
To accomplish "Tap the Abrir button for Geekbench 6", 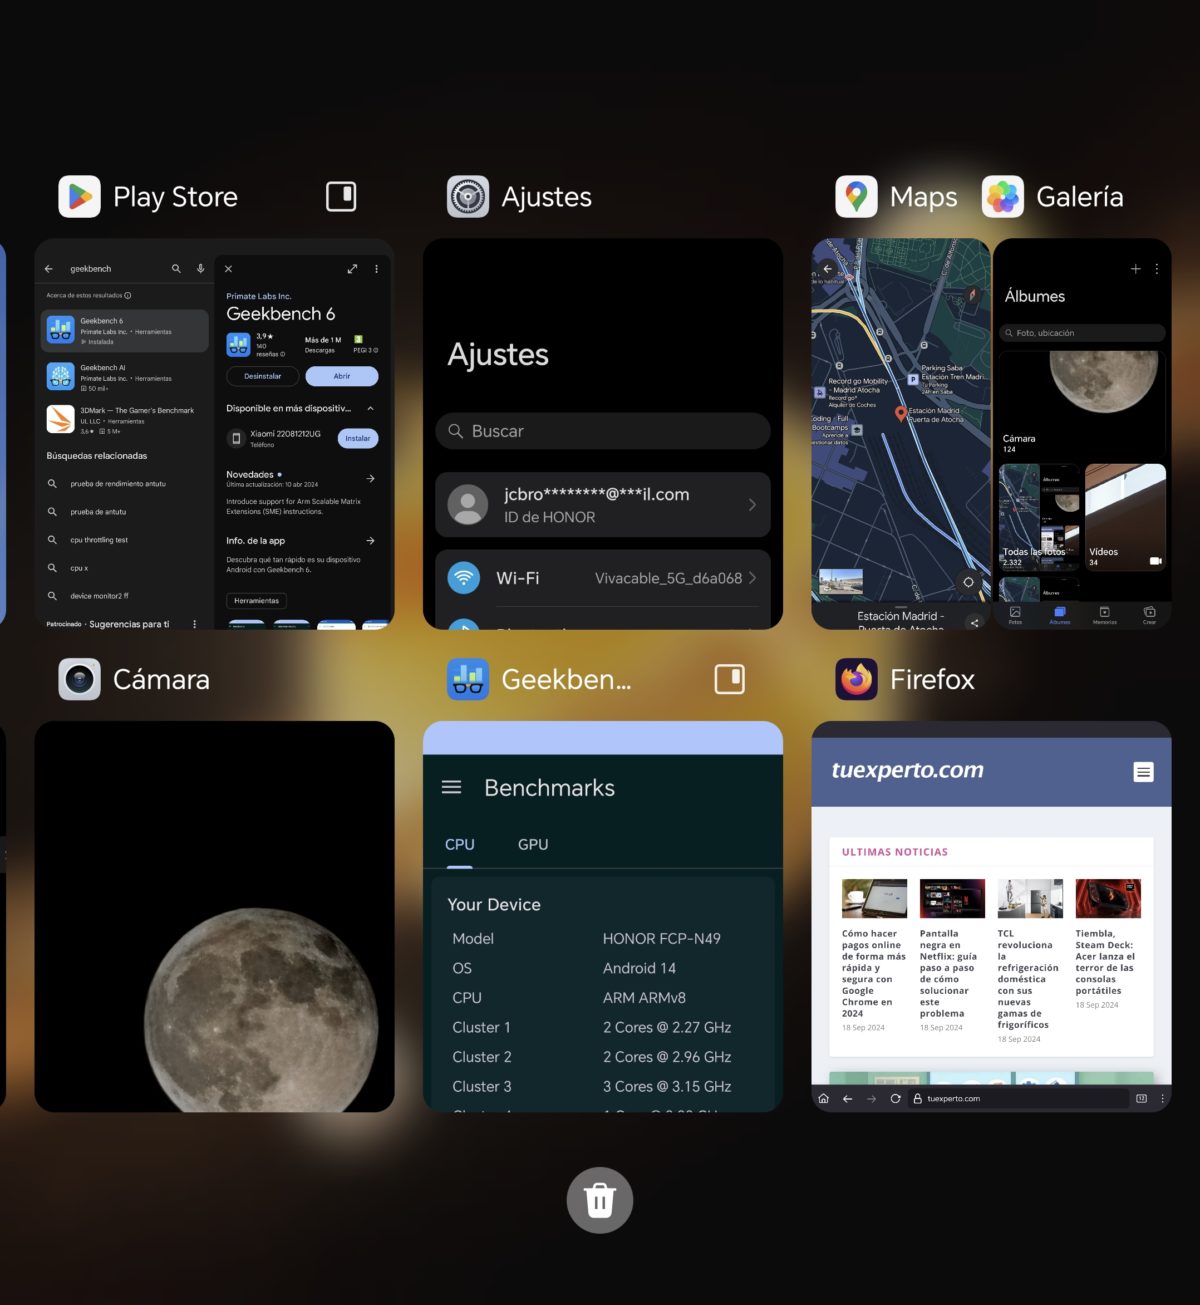I will click(341, 375).
